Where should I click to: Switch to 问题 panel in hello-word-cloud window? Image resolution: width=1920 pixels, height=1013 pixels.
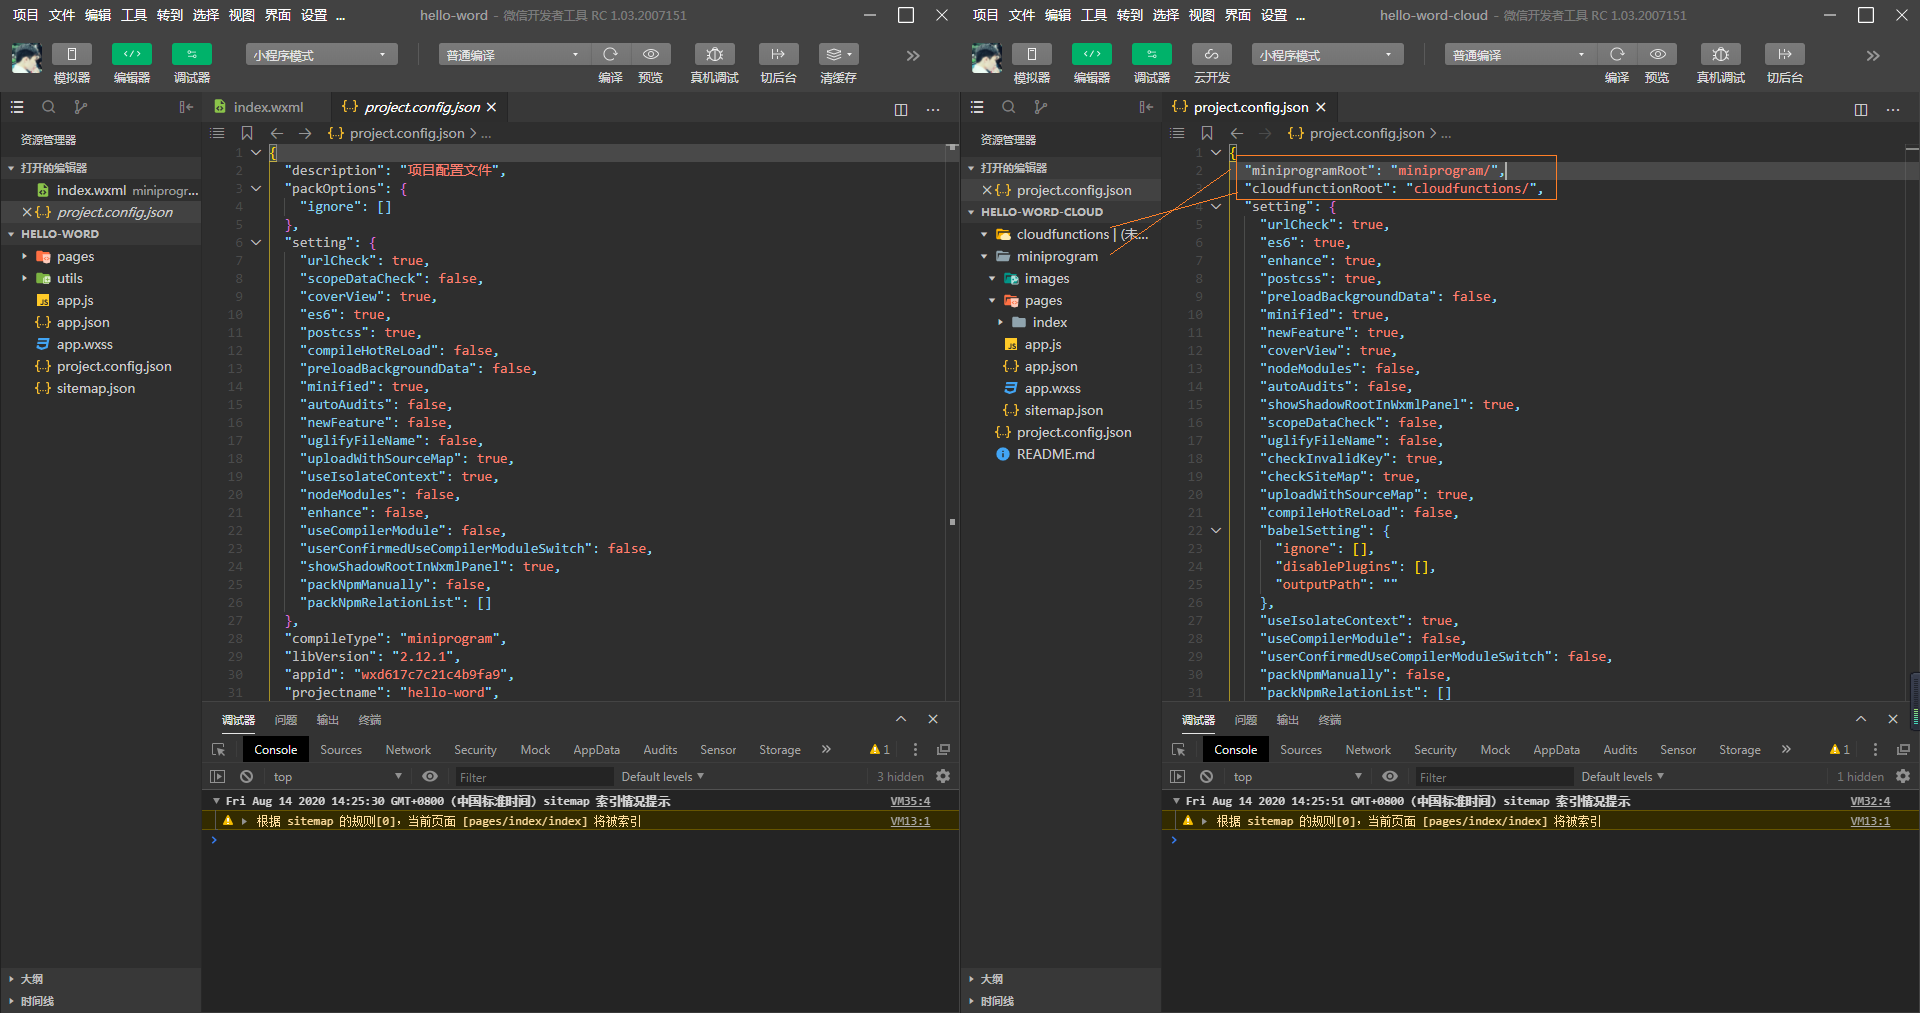pos(1246,720)
